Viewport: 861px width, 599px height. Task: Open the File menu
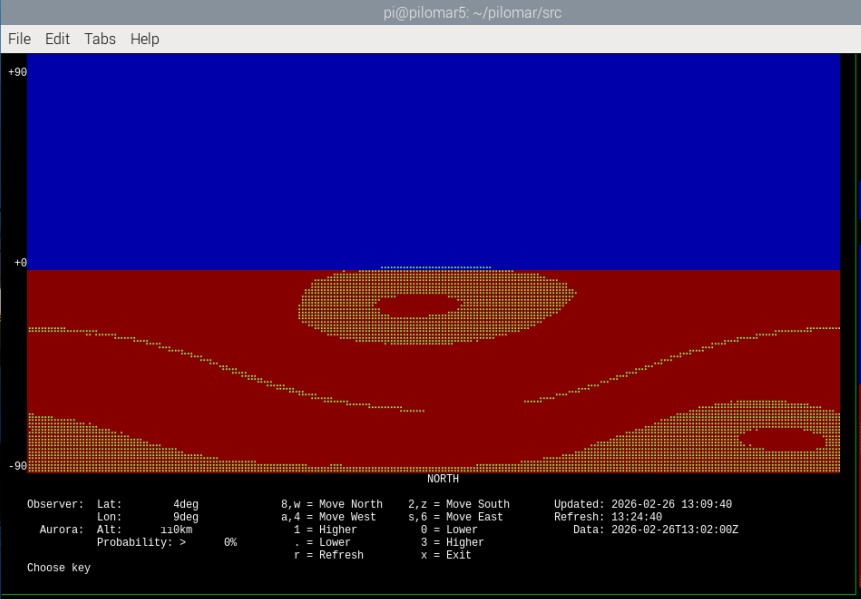pyautogui.click(x=19, y=39)
